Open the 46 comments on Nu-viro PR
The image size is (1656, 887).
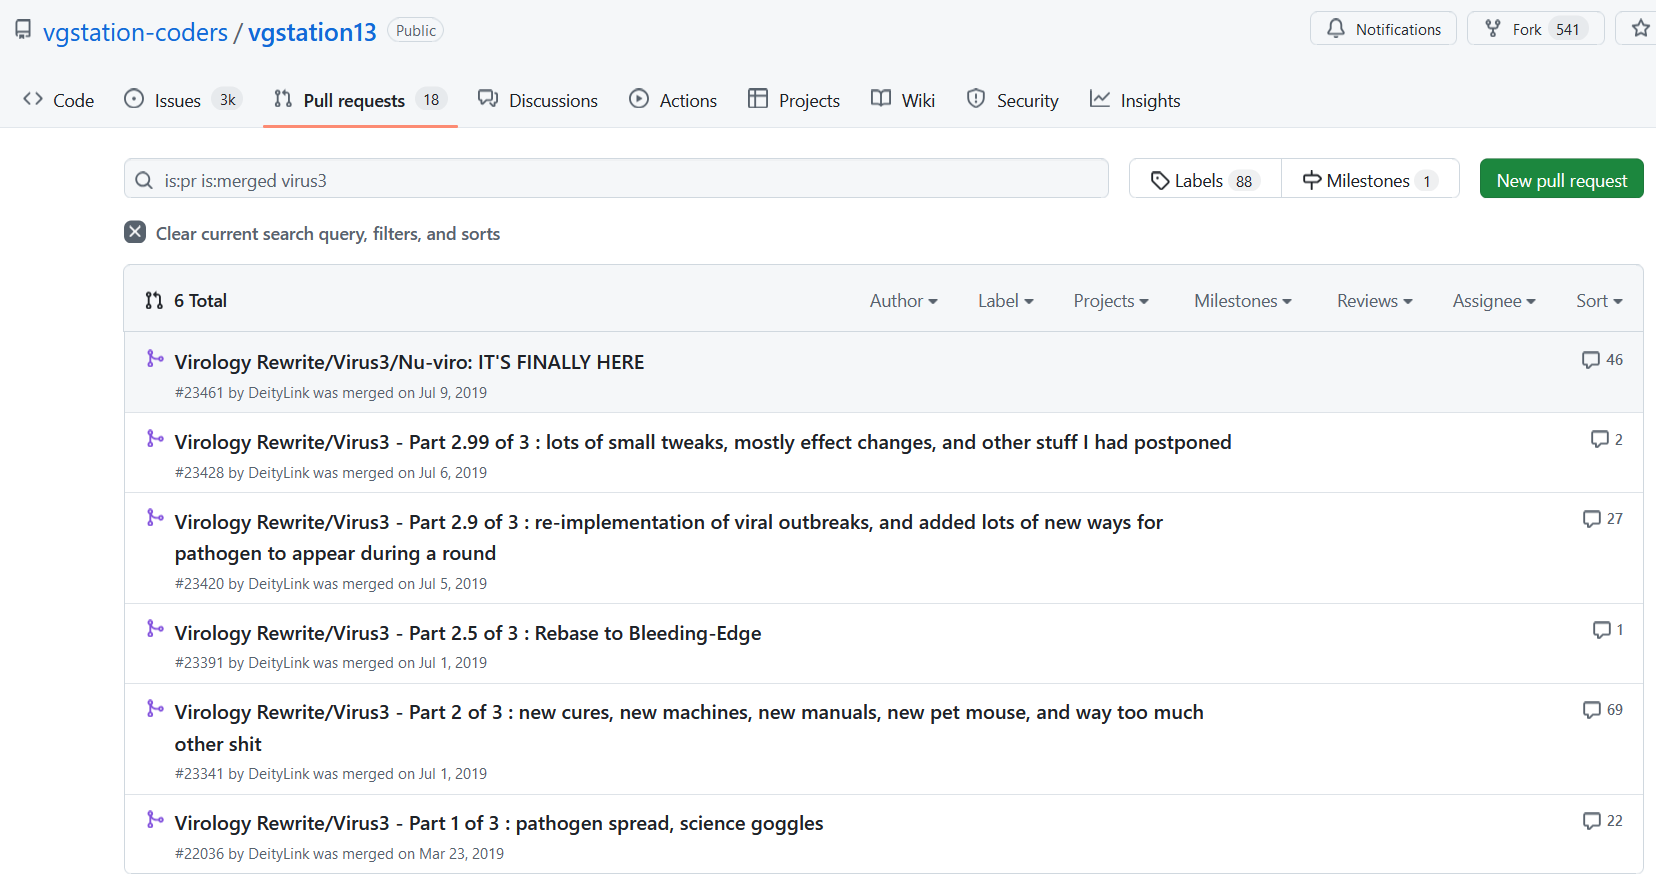coord(1602,360)
